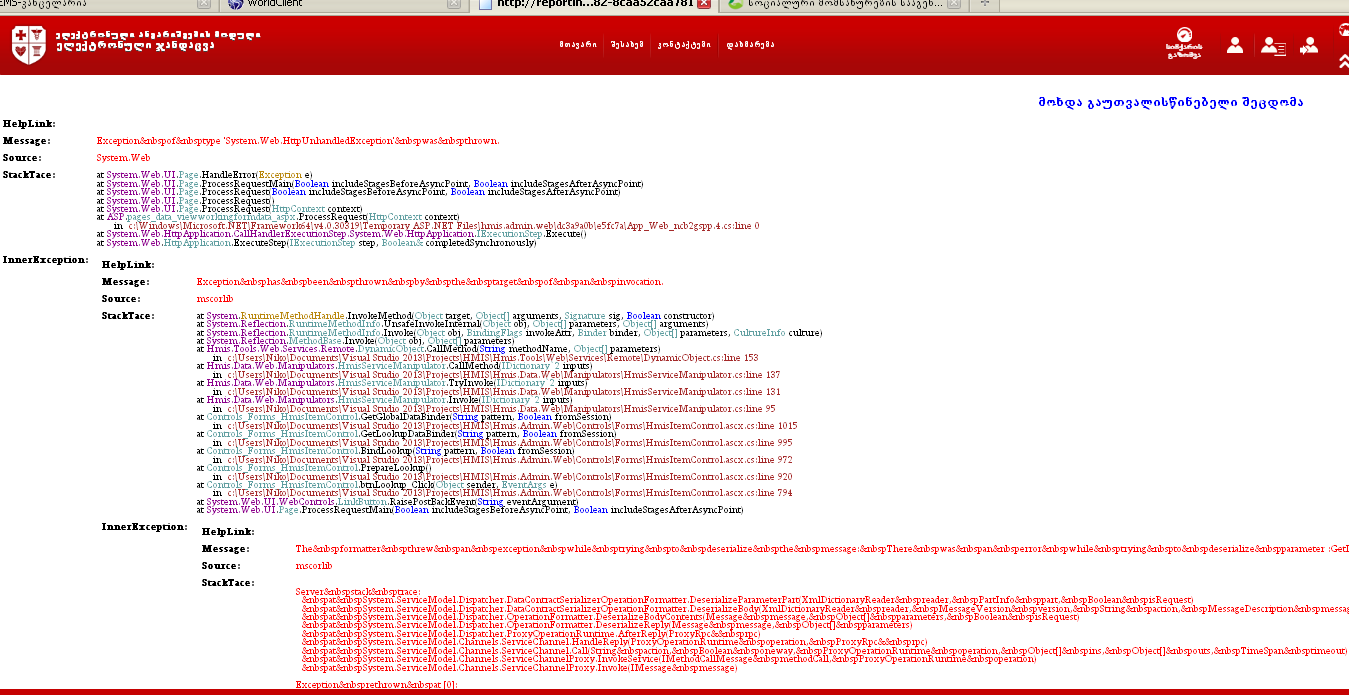
Task: Click the WorldClient tab favicon
Action: 235,4
